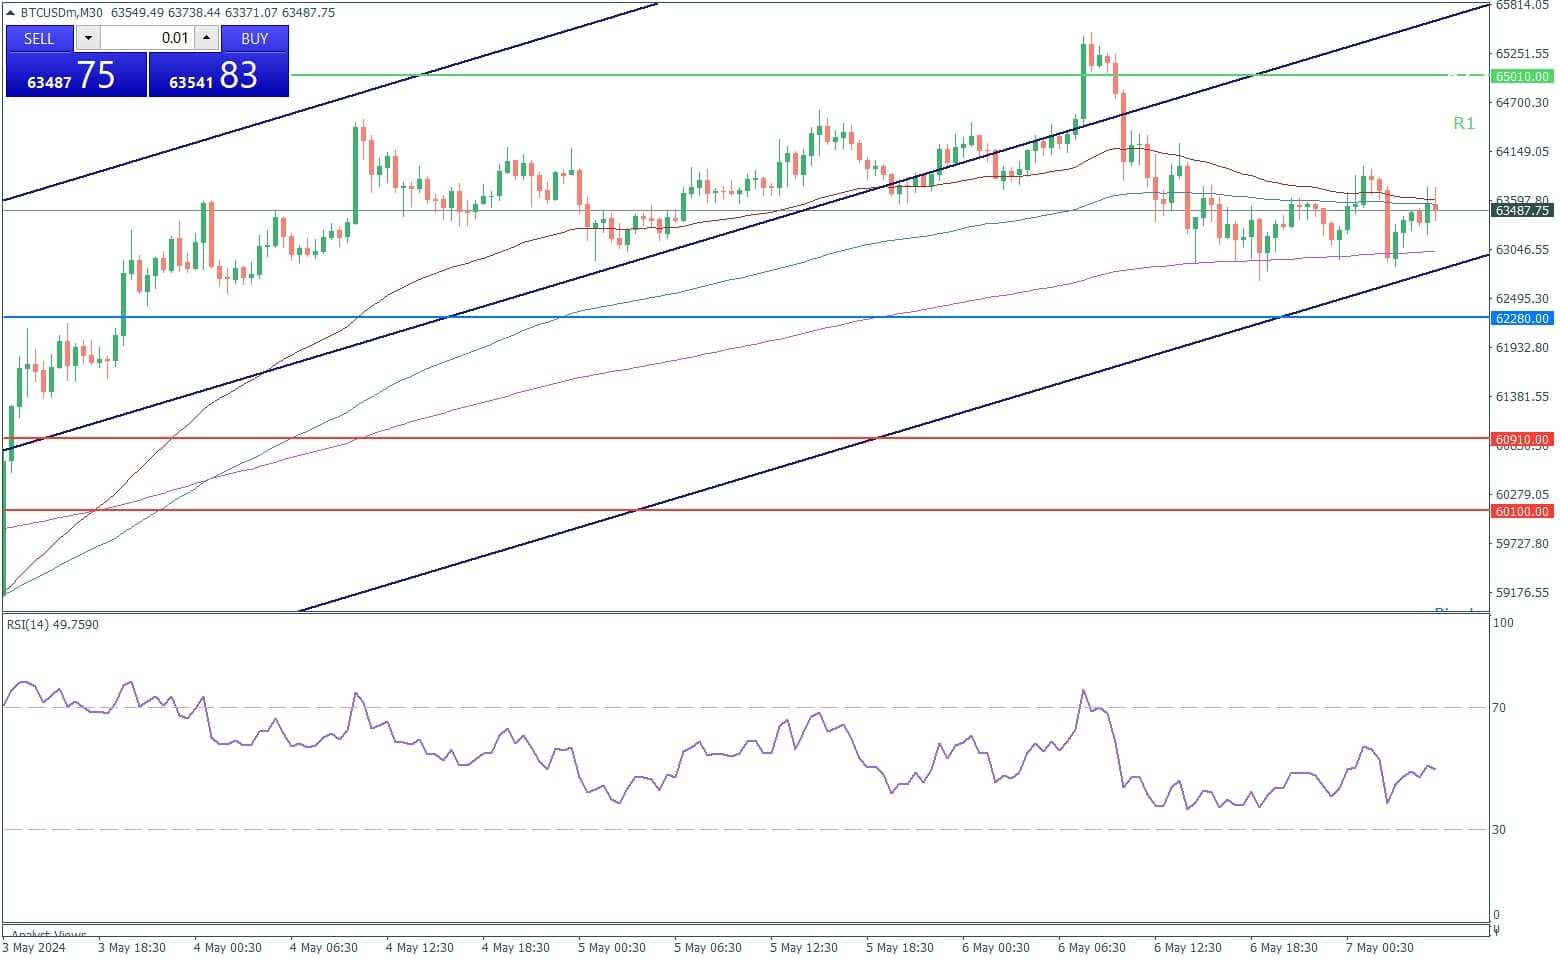Screen dimensions: 1560x960
Task: Increase lot volume with the up arrow
Action: pos(207,38)
